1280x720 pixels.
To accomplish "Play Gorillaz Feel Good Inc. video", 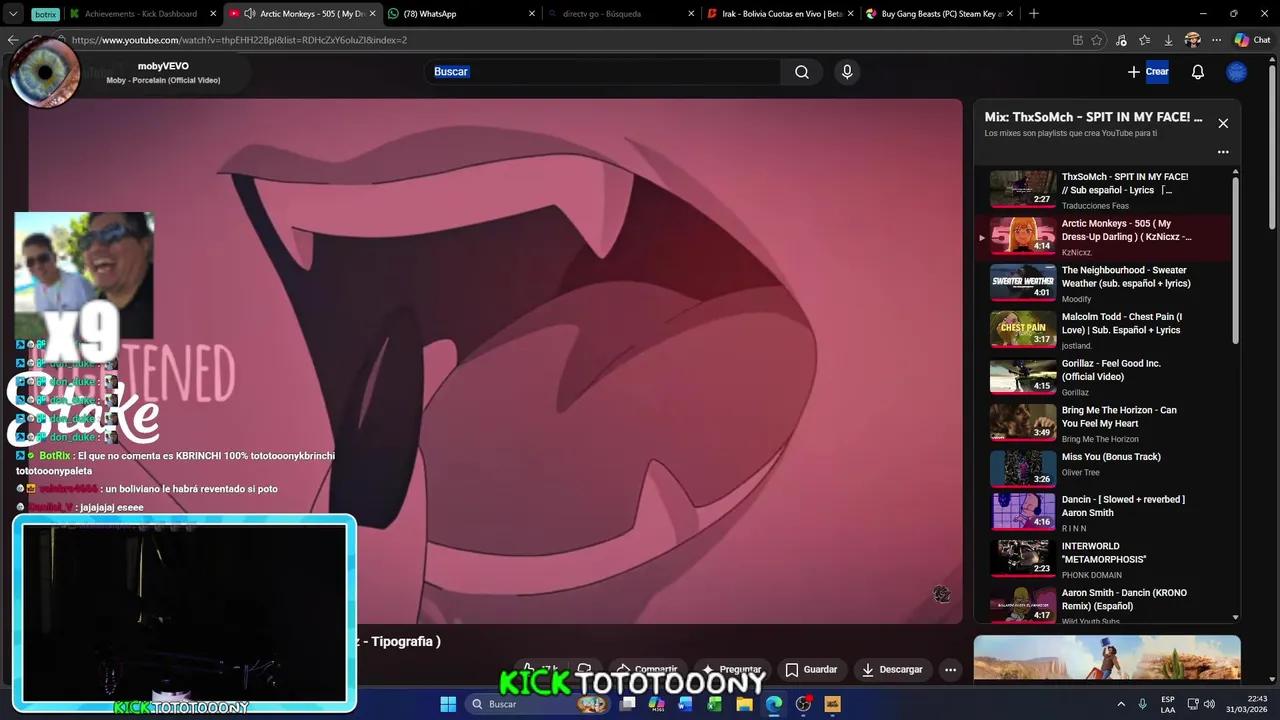I will (1106, 376).
